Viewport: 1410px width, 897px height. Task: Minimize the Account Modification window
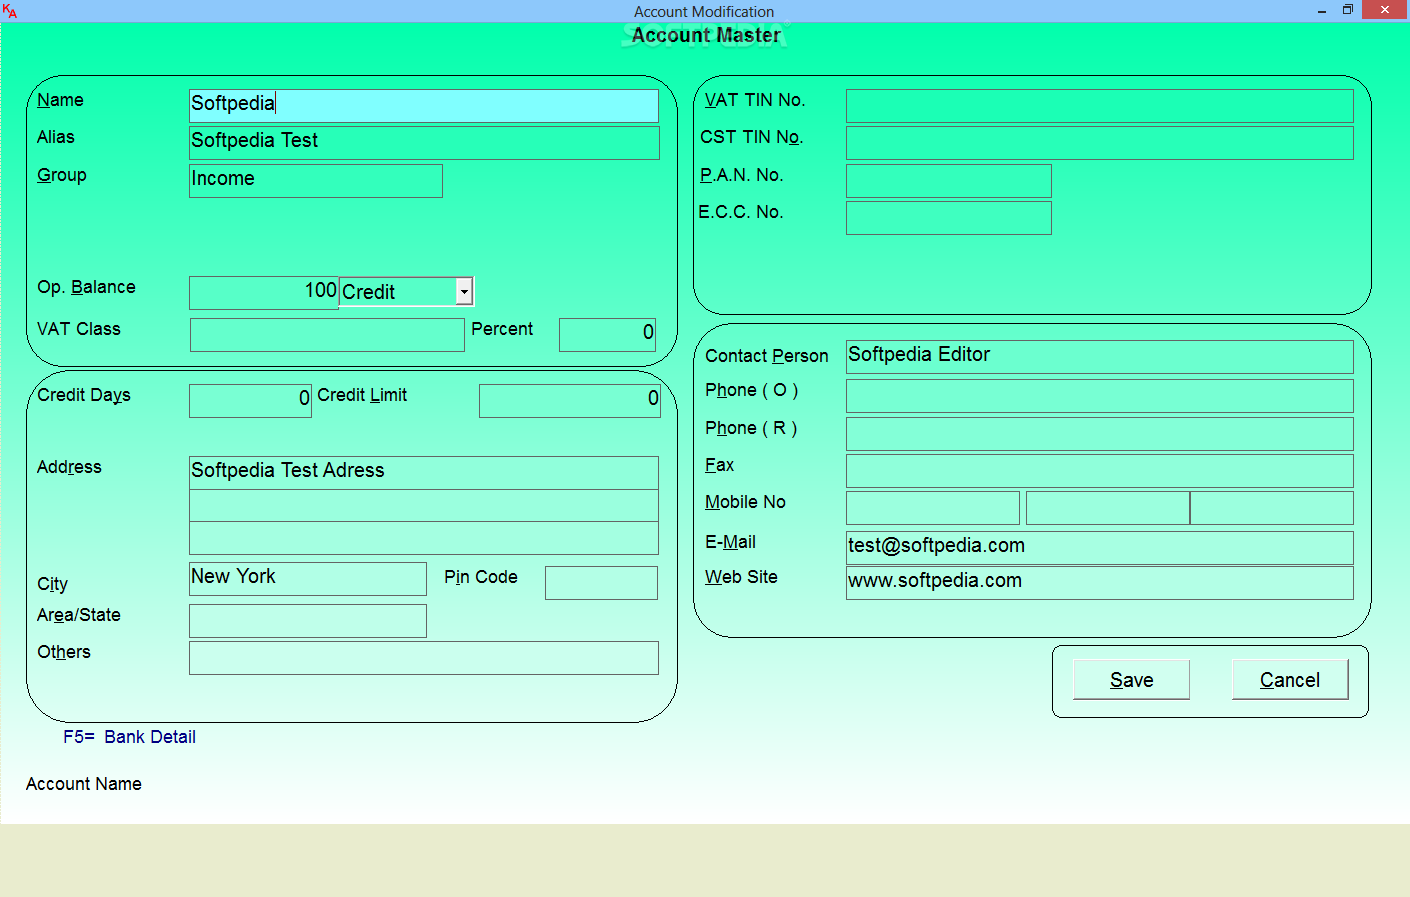(1321, 10)
